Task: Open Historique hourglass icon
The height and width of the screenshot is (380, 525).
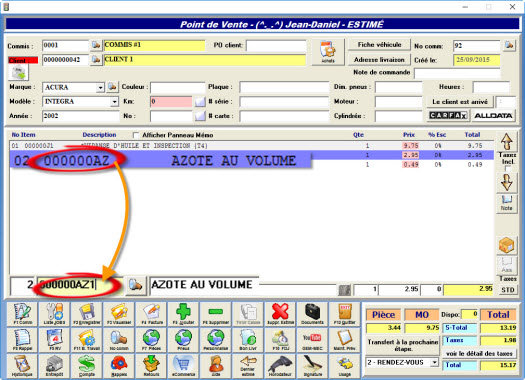Action: point(22,366)
